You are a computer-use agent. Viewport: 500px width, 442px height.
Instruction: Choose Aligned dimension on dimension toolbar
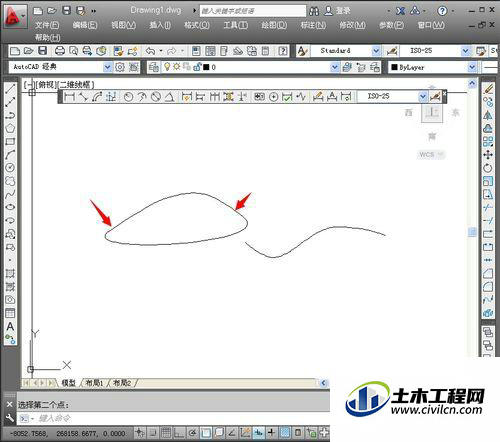[x=83, y=97]
